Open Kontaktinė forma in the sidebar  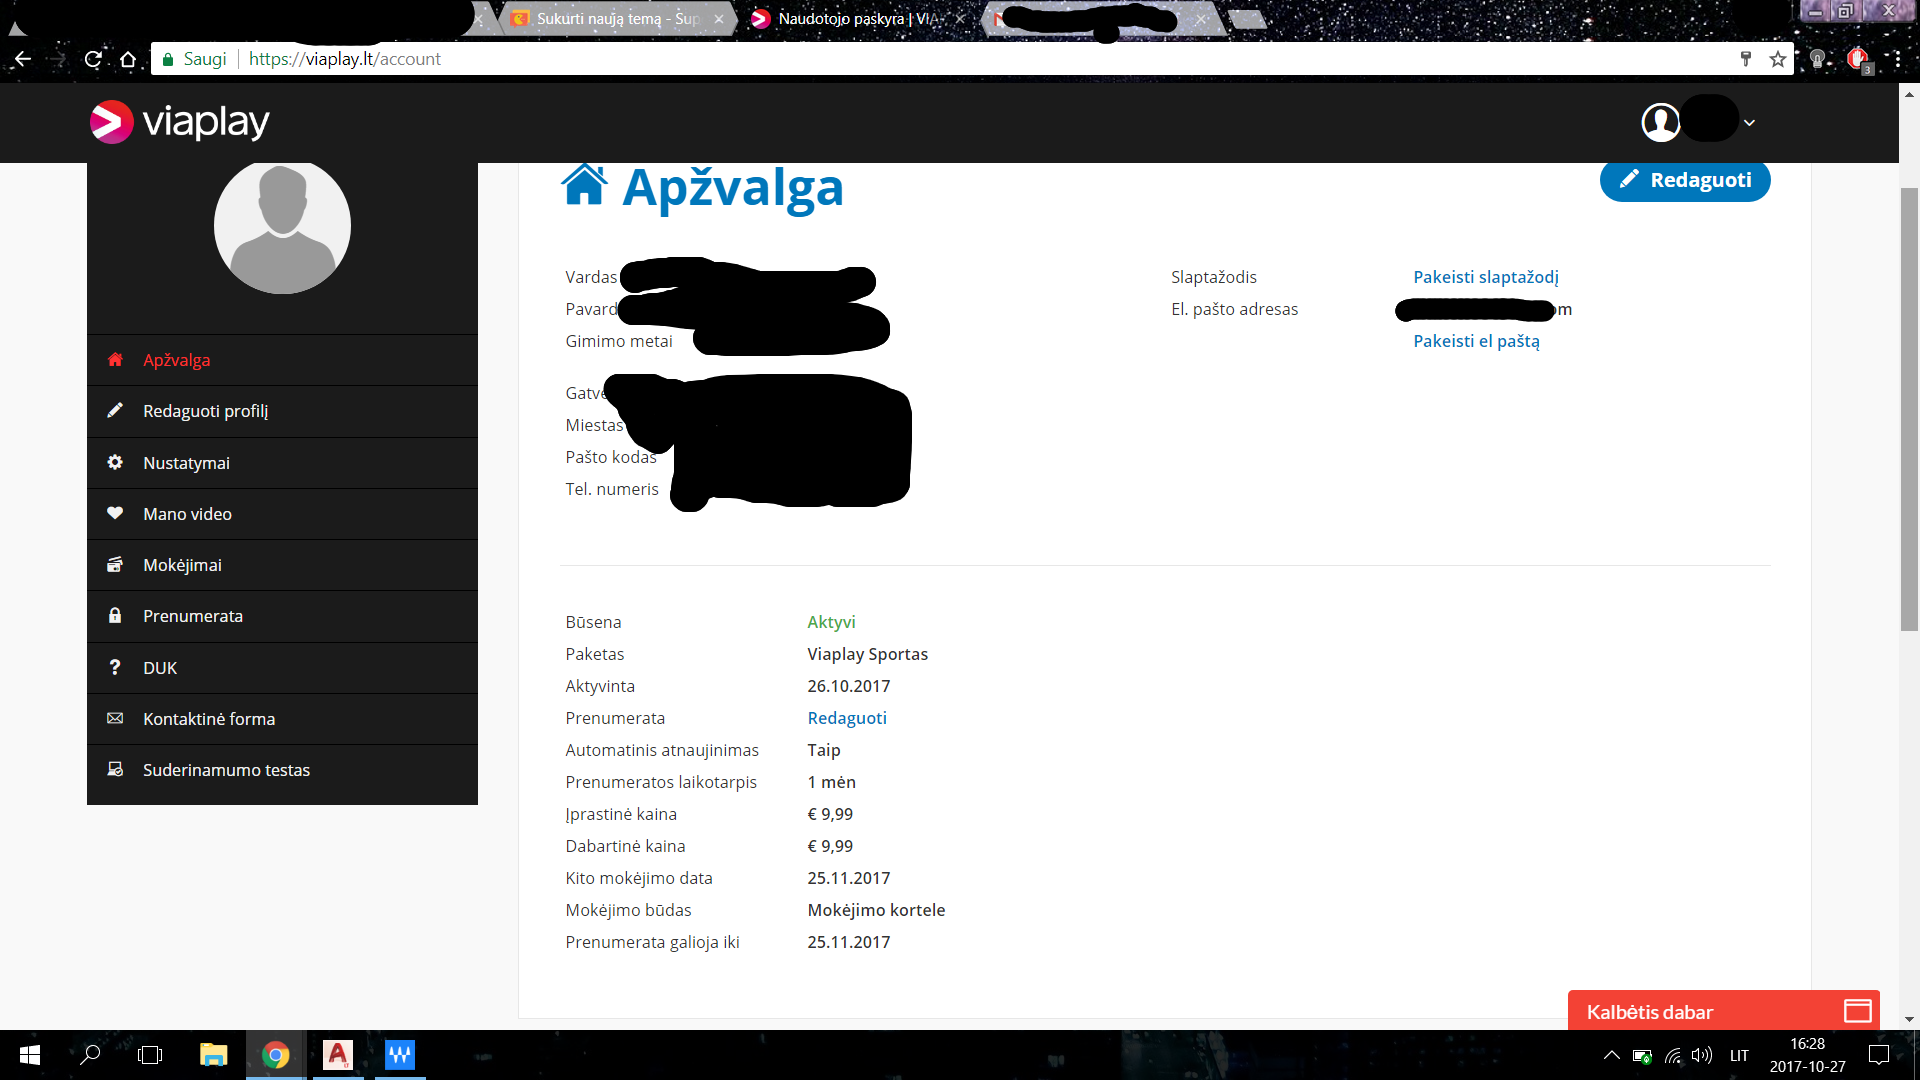click(282, 719)
